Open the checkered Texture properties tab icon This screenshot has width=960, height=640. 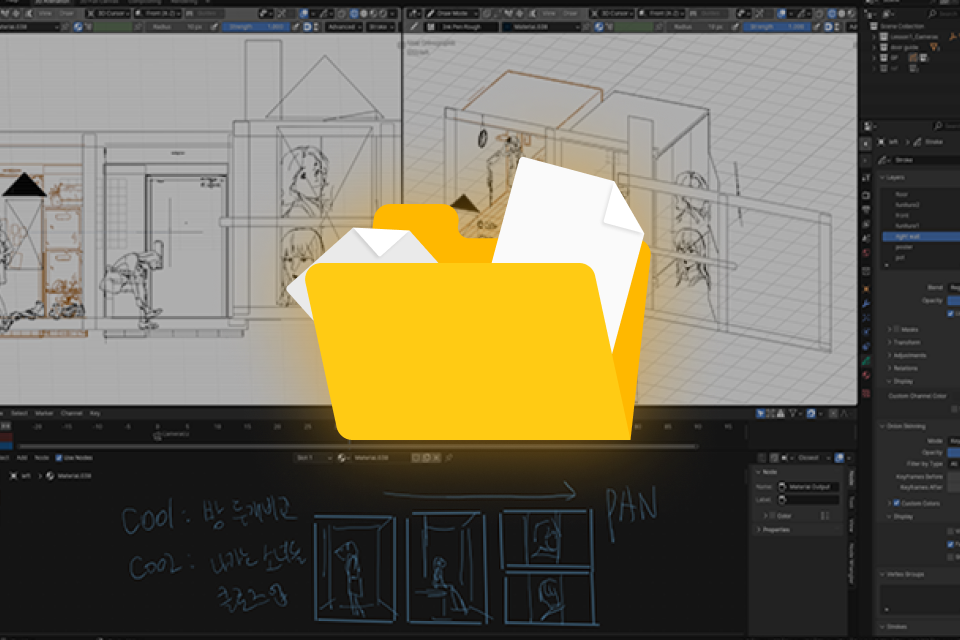click(866, 393)
